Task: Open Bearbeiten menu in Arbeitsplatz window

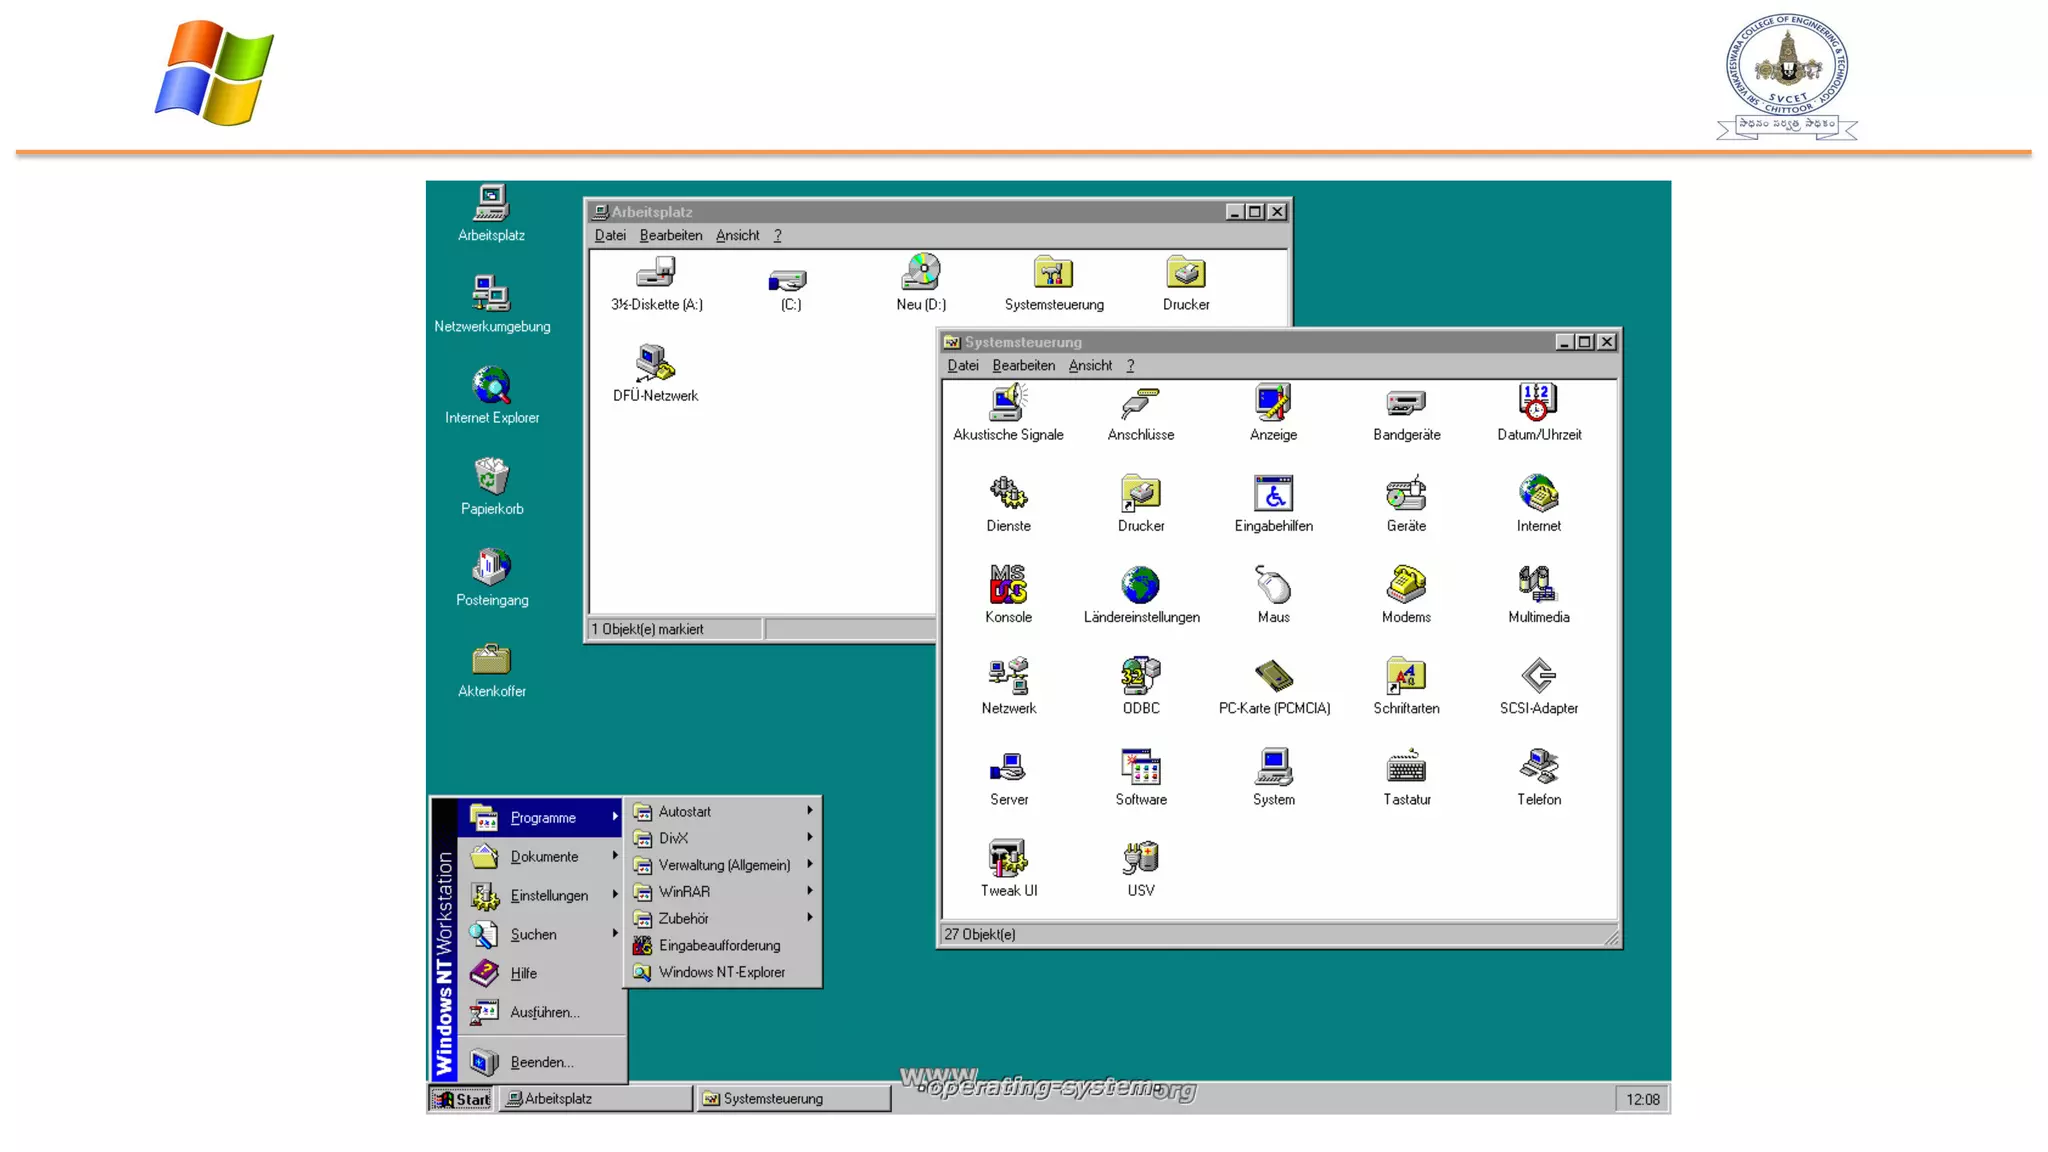Action: point(670,236)
